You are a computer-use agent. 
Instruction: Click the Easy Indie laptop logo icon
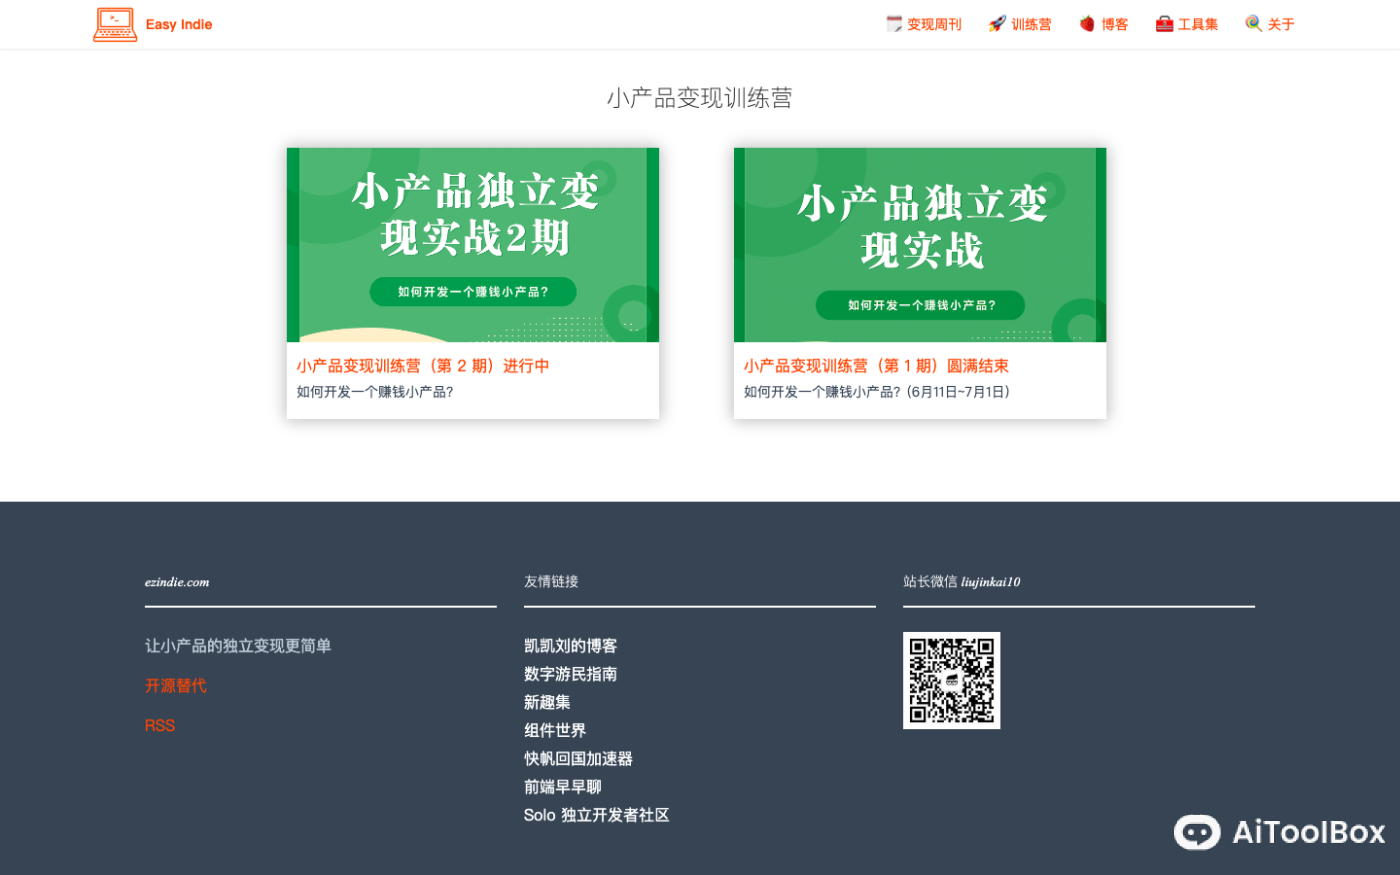tap(114, 24)
